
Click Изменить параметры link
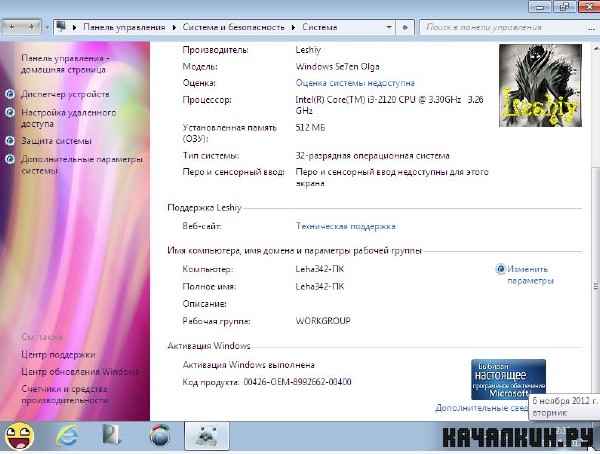(530, 275)
